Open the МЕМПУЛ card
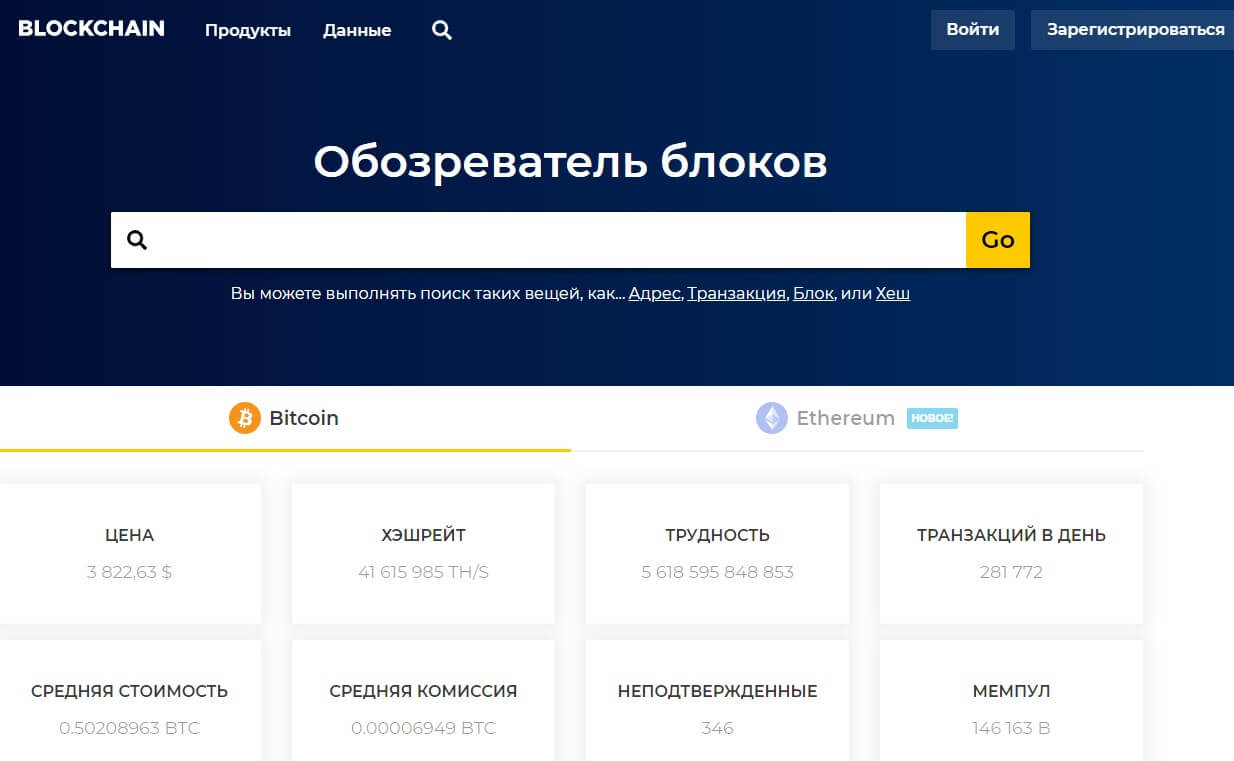 point(1011,701)
